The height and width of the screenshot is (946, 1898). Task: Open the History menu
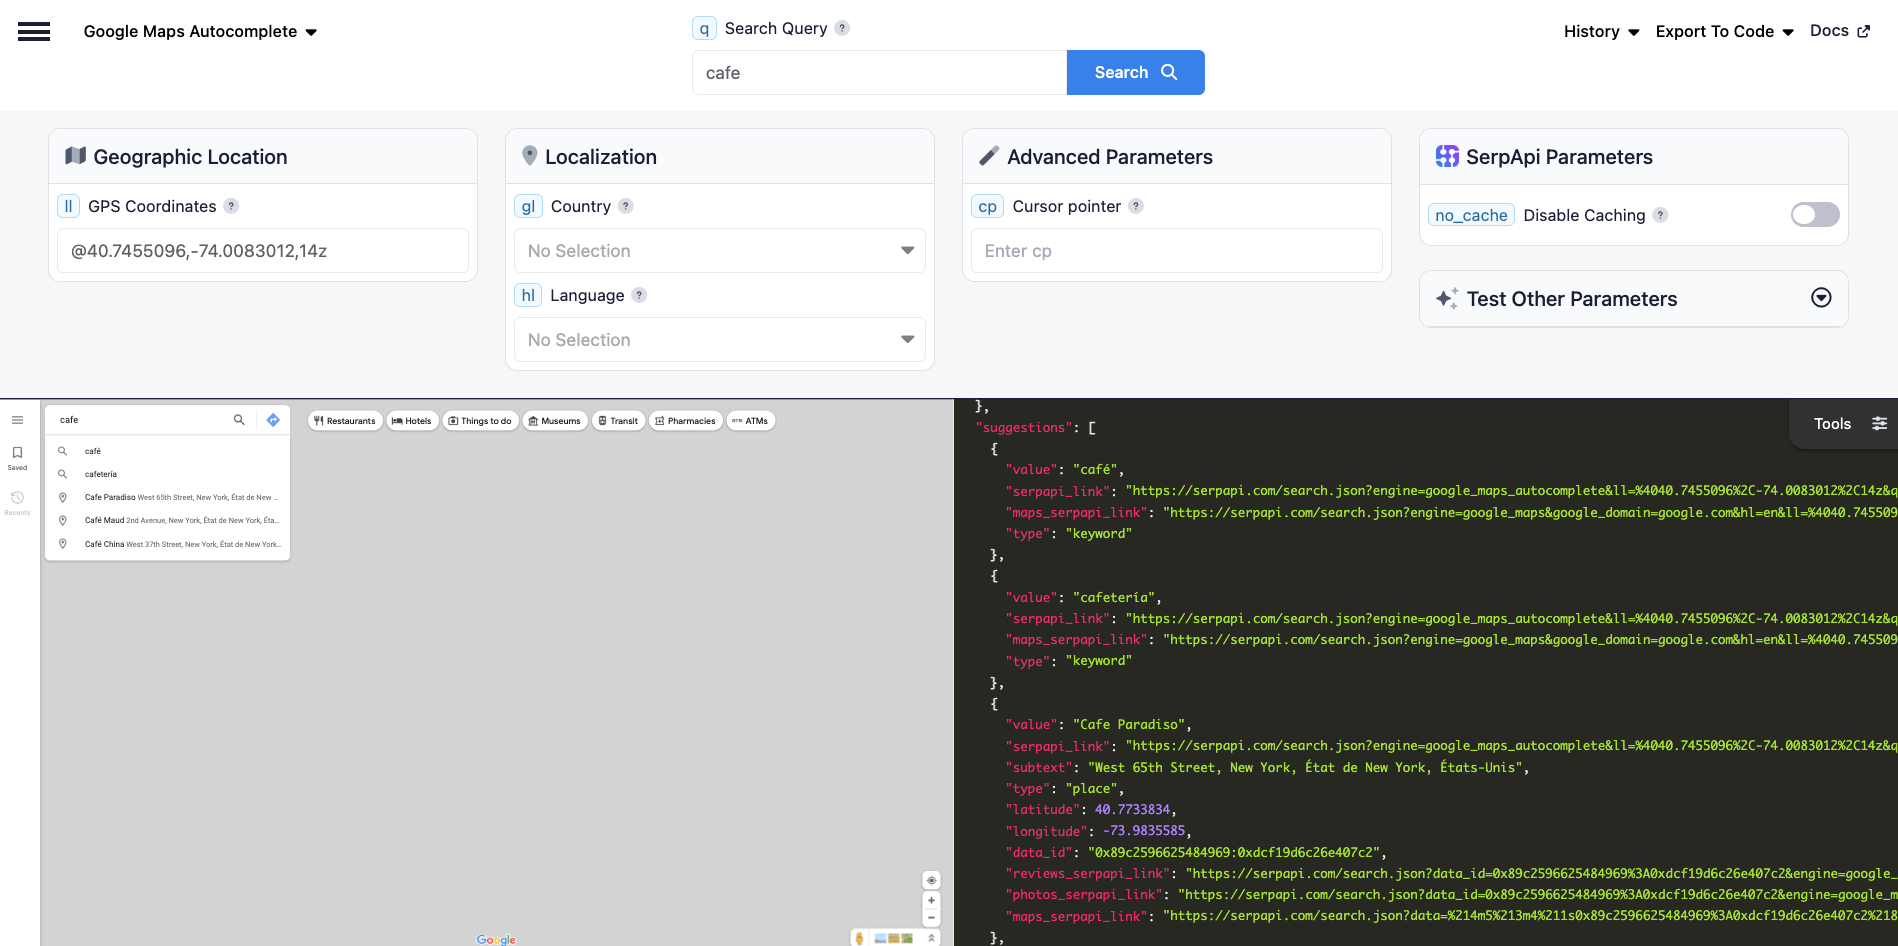tap(1602, 32)
